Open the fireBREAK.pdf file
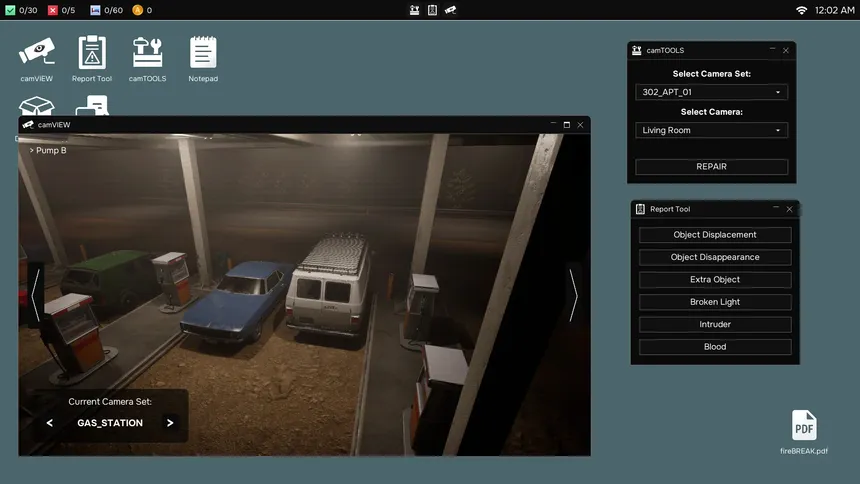 804,432
